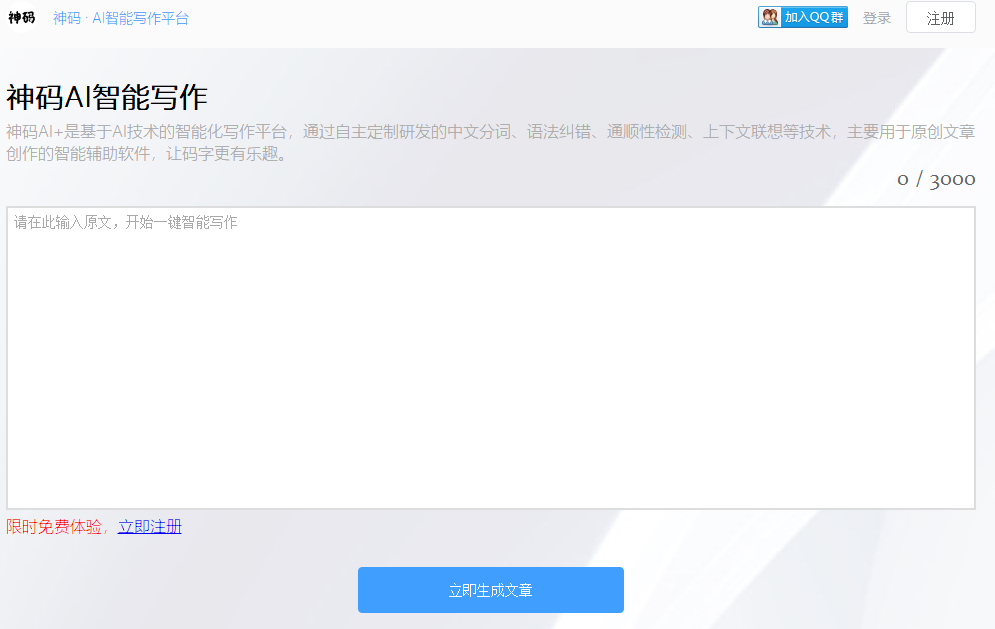Click the 立即生成文章 blue button

pos(491,590)
